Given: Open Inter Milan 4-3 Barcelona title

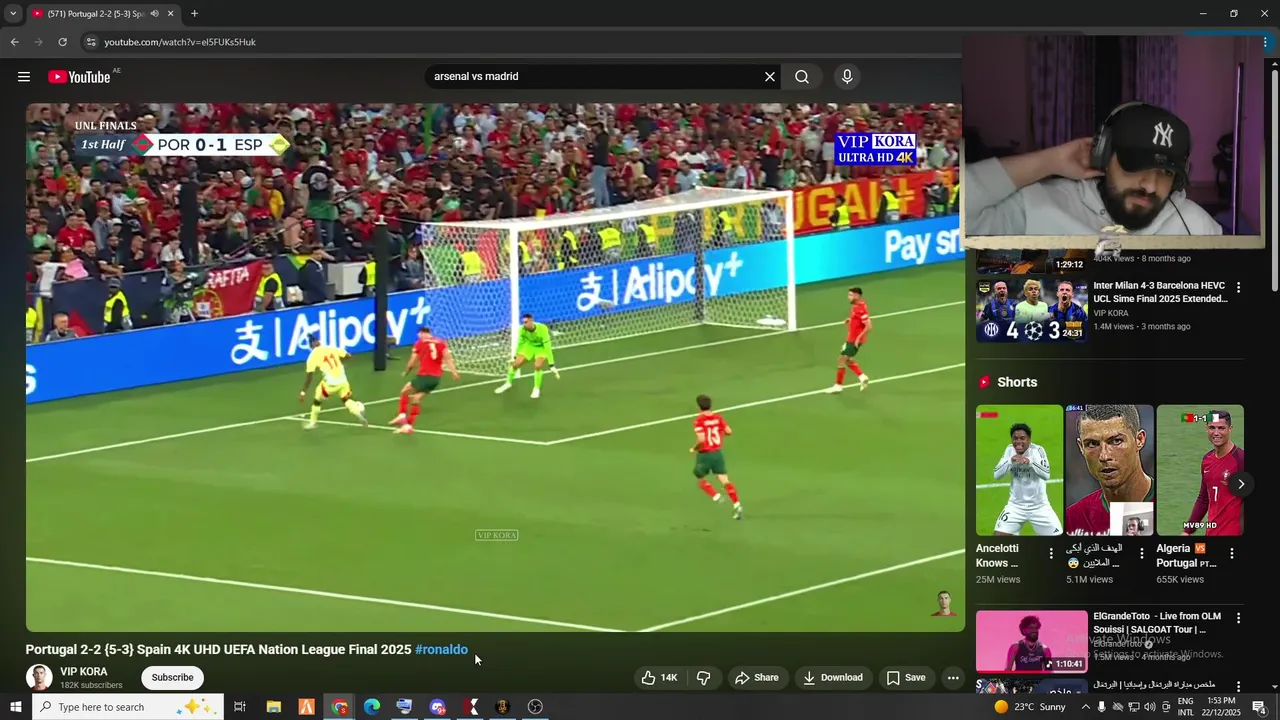Looking at the screenshot, I should (1160, 292).
